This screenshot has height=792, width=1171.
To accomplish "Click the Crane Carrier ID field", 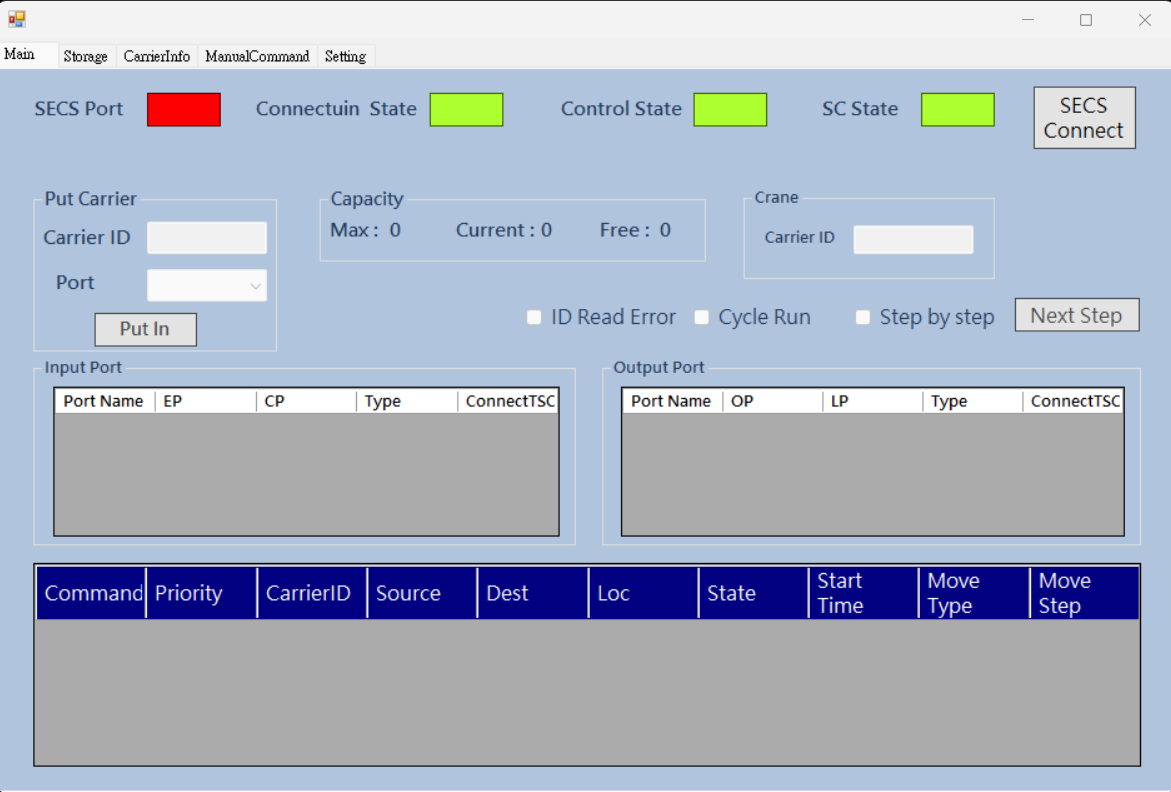I will coord(913,240).
